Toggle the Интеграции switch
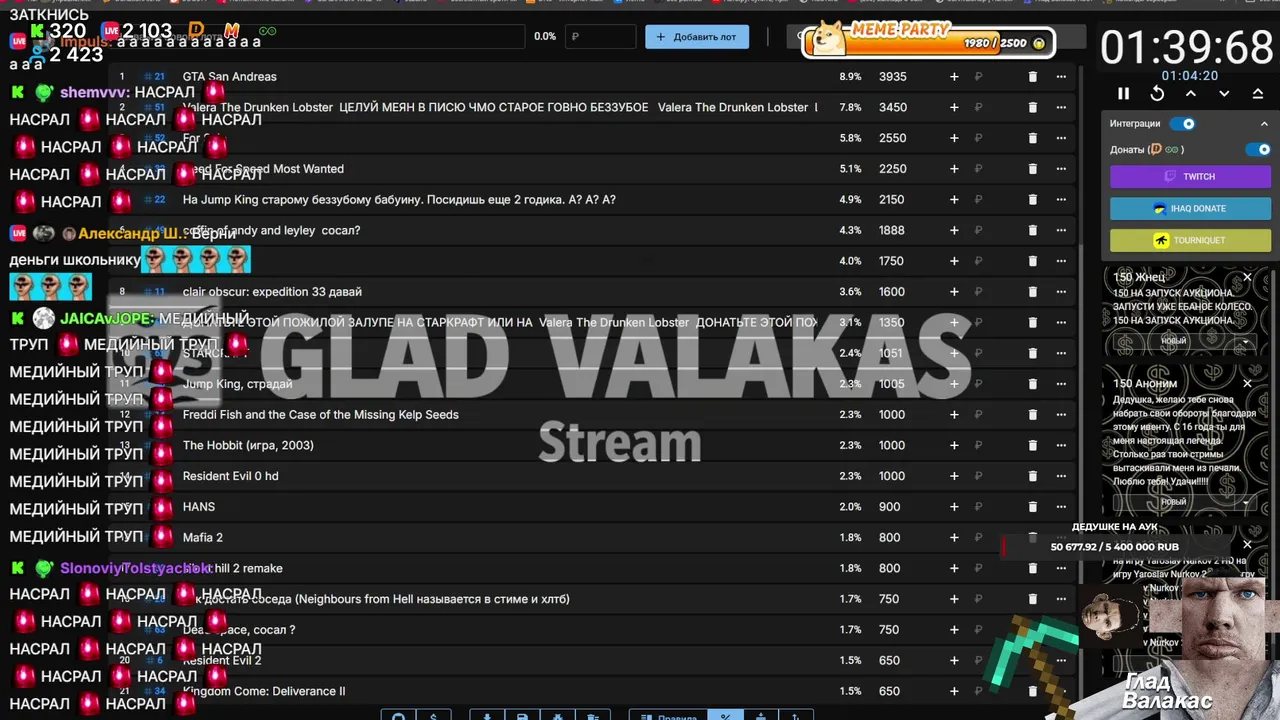 click(1183, 124)
